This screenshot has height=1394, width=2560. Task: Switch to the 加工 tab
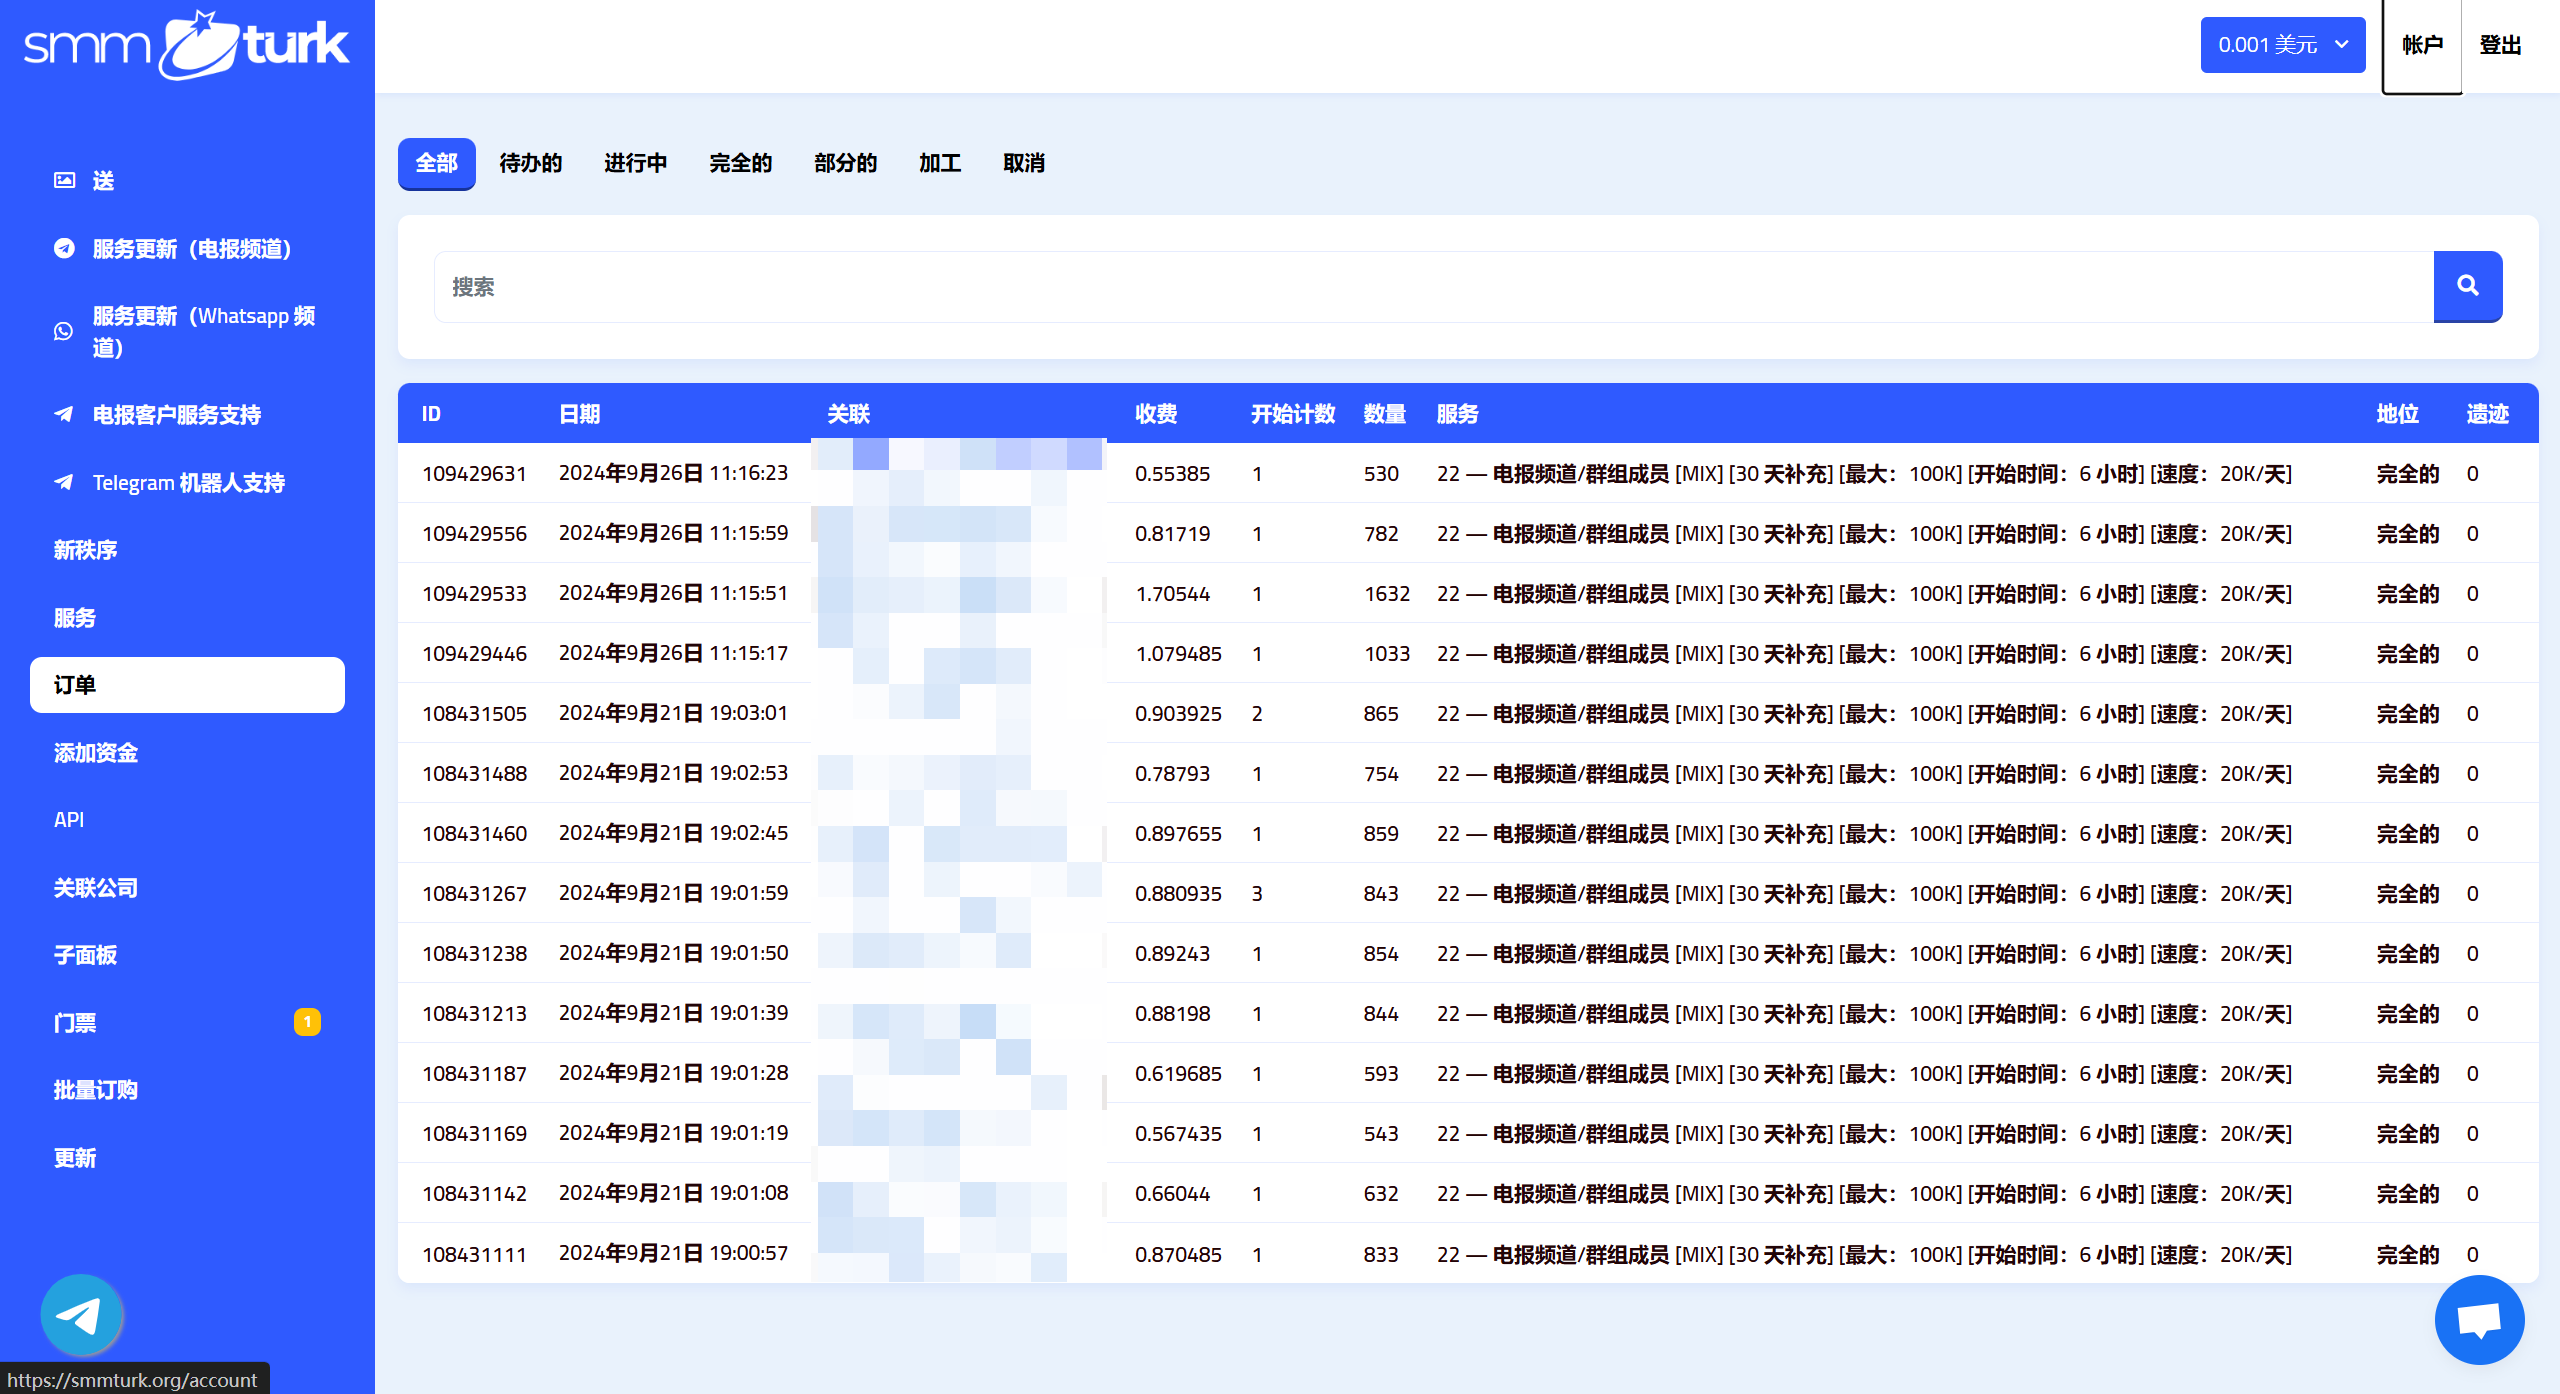[940, 163]
